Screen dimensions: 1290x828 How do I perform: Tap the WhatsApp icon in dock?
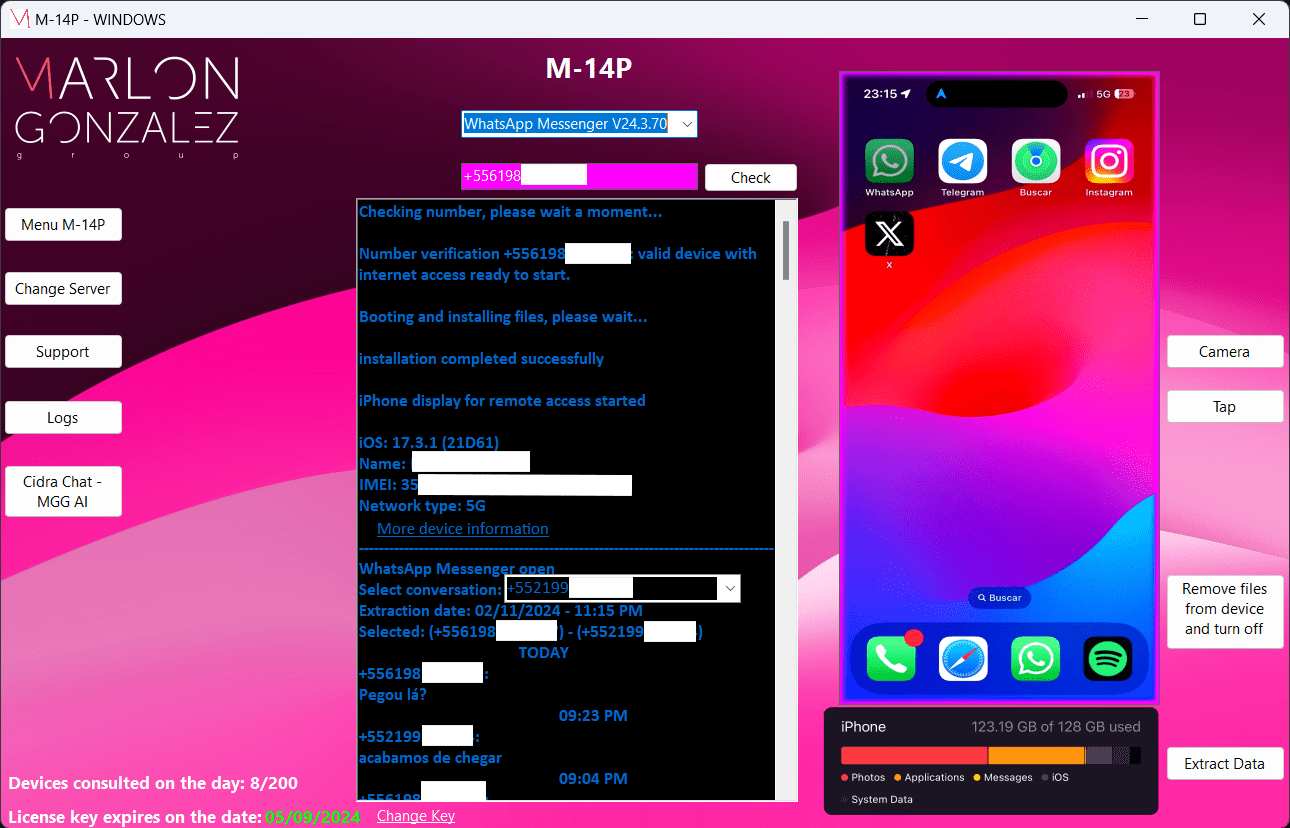tap(1035, 659)
